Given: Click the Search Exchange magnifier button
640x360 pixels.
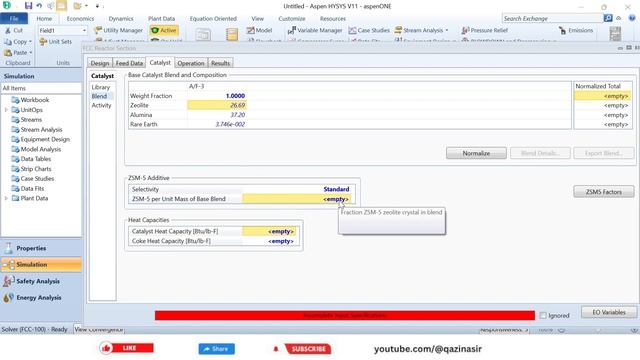Looking at the screenshot, I should (608, 18).
